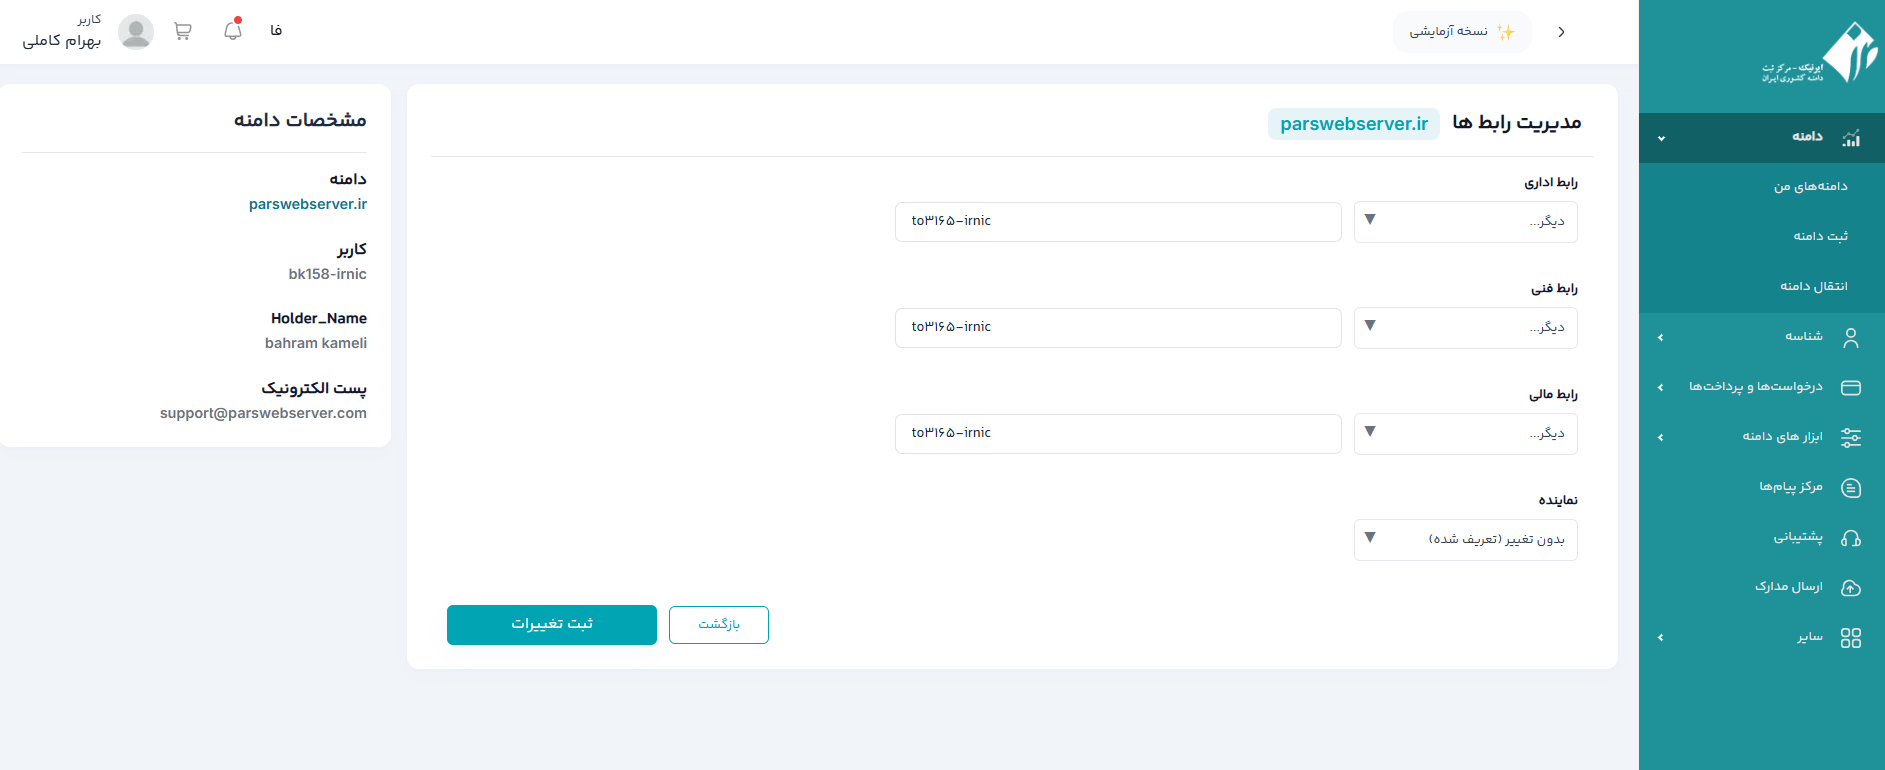The width and height of the screenshot is (1885, 770).
Task: Click the notification bell icon
Action: coord(233,31)
